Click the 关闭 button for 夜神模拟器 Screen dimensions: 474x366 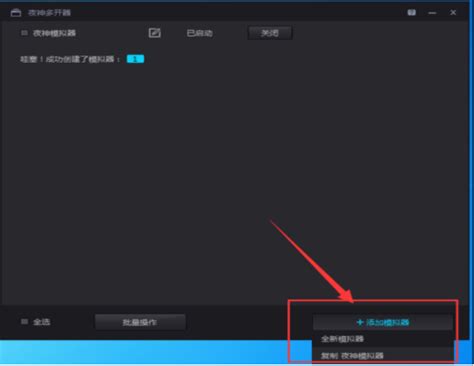[270, 33]
